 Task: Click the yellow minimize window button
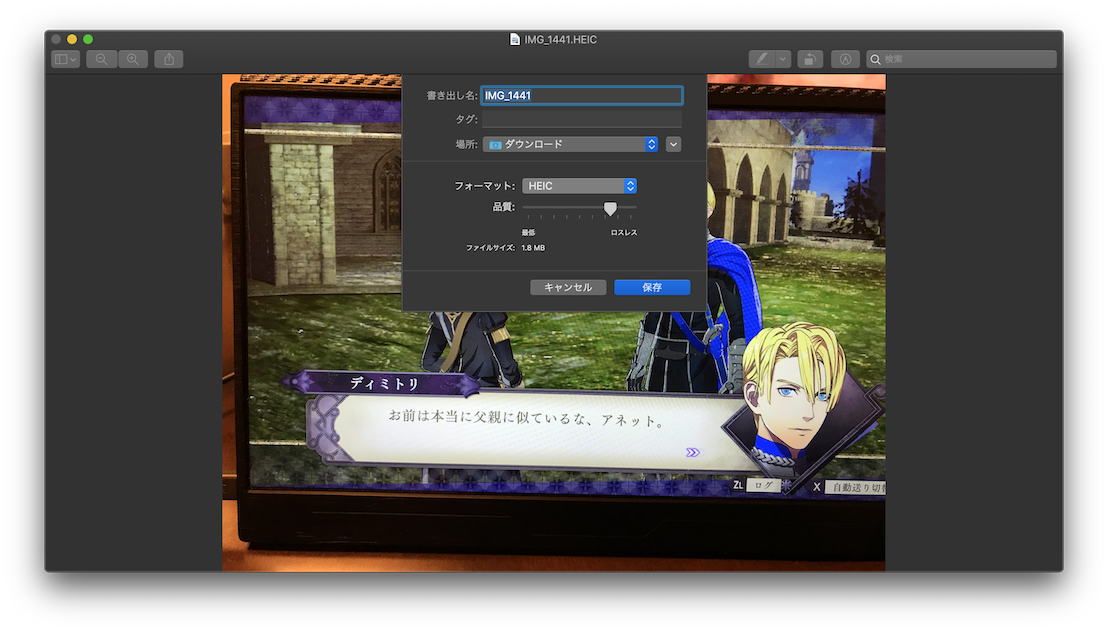(72, 39)
